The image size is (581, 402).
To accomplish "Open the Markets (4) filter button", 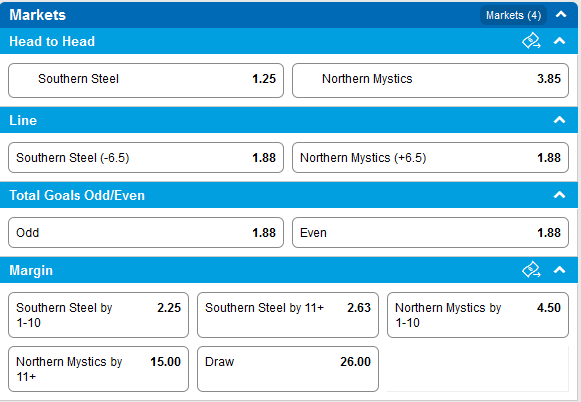I will pos(514,15).
